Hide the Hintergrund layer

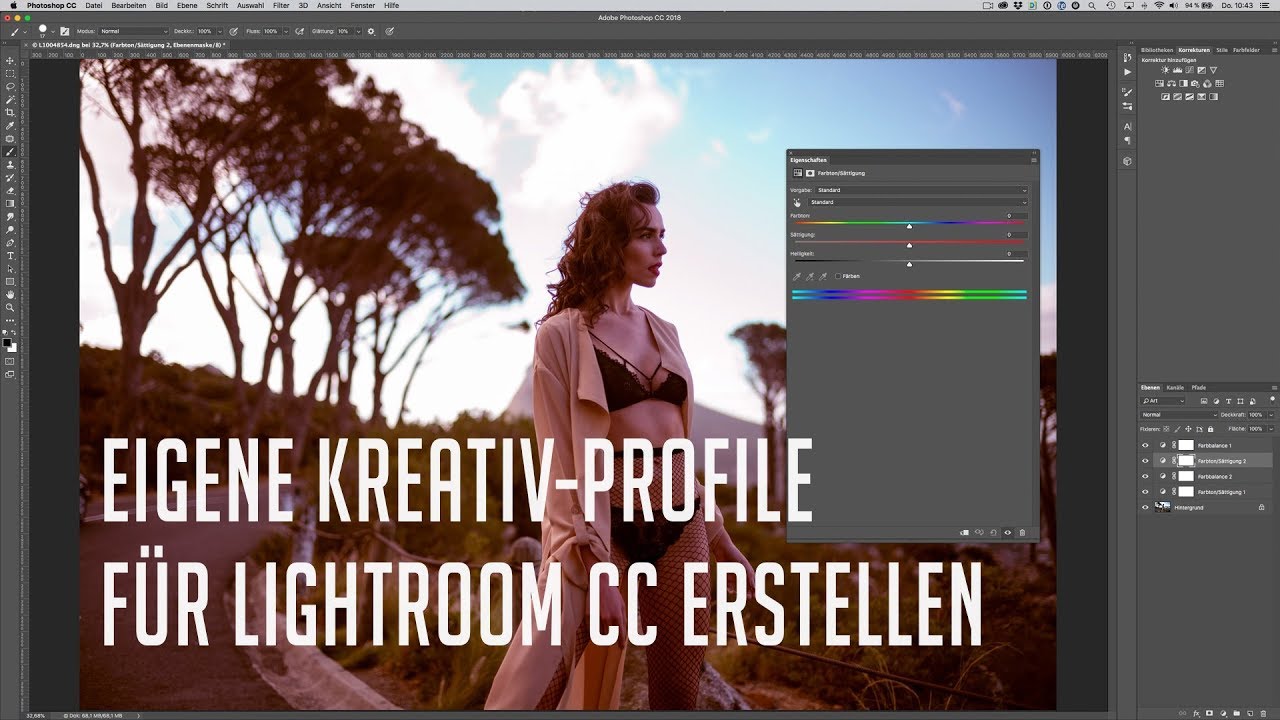[x=1145, y=508]
